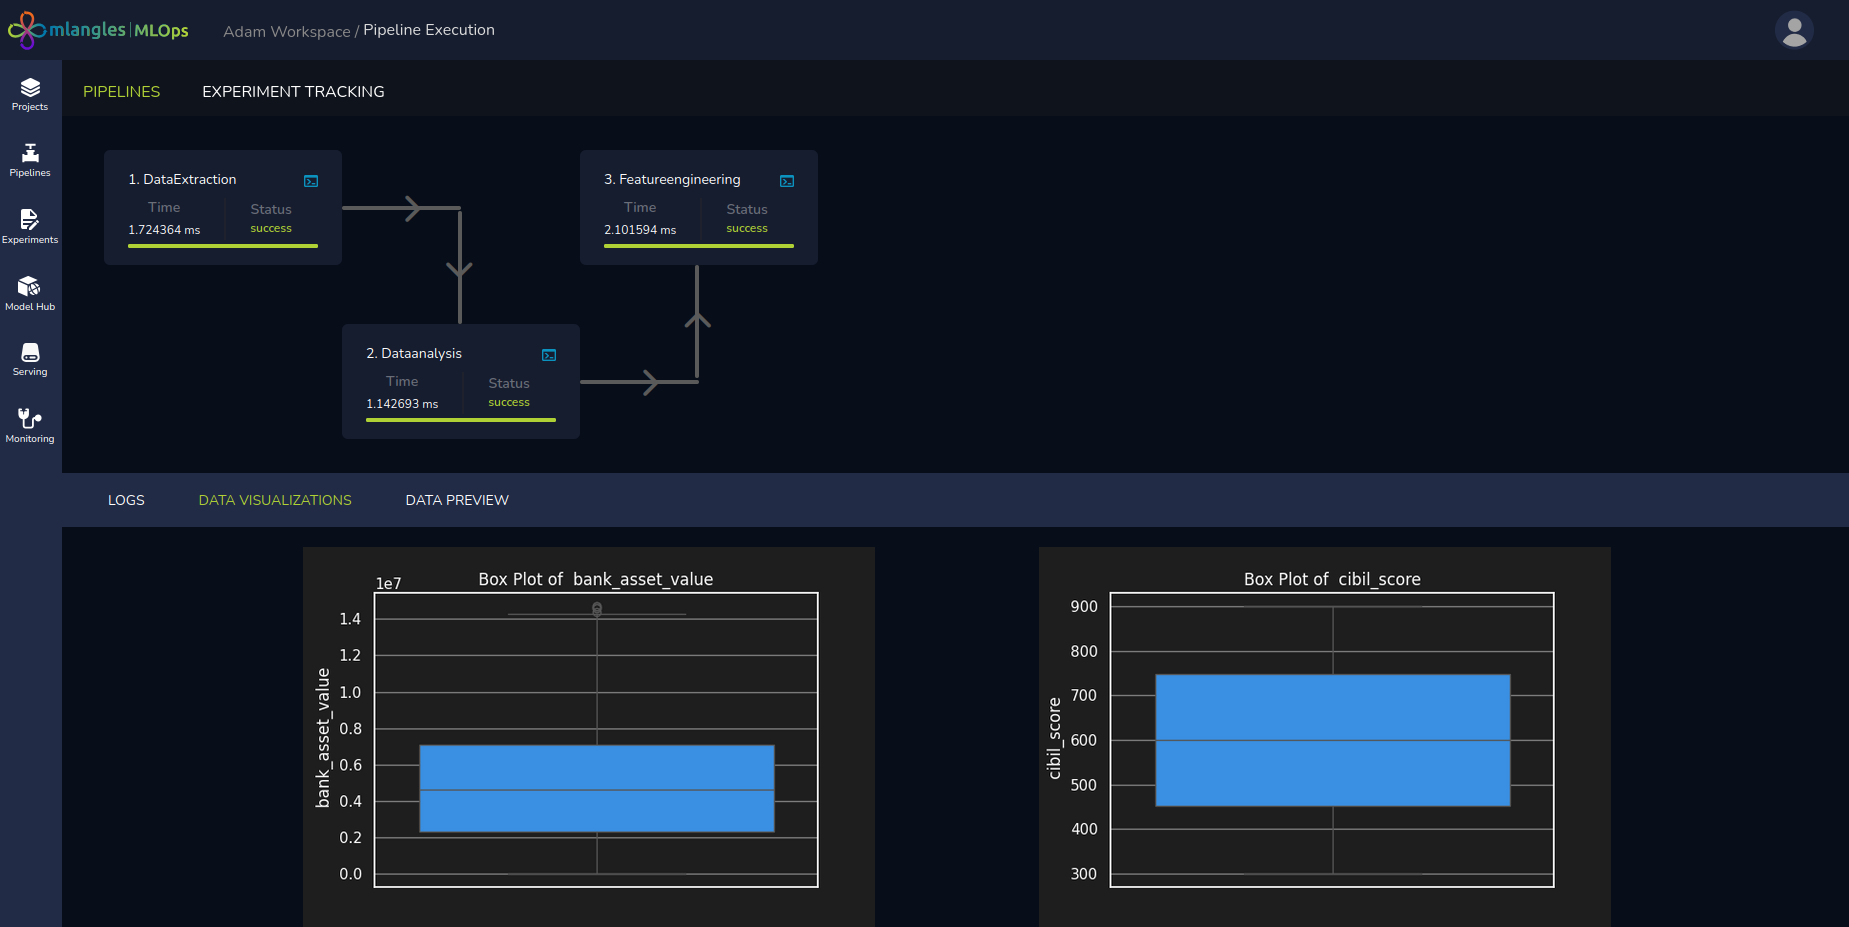Select the DATA VISUALIZATIONS tab
This screenshot has width=1849, height=927.
coord(275,500)
